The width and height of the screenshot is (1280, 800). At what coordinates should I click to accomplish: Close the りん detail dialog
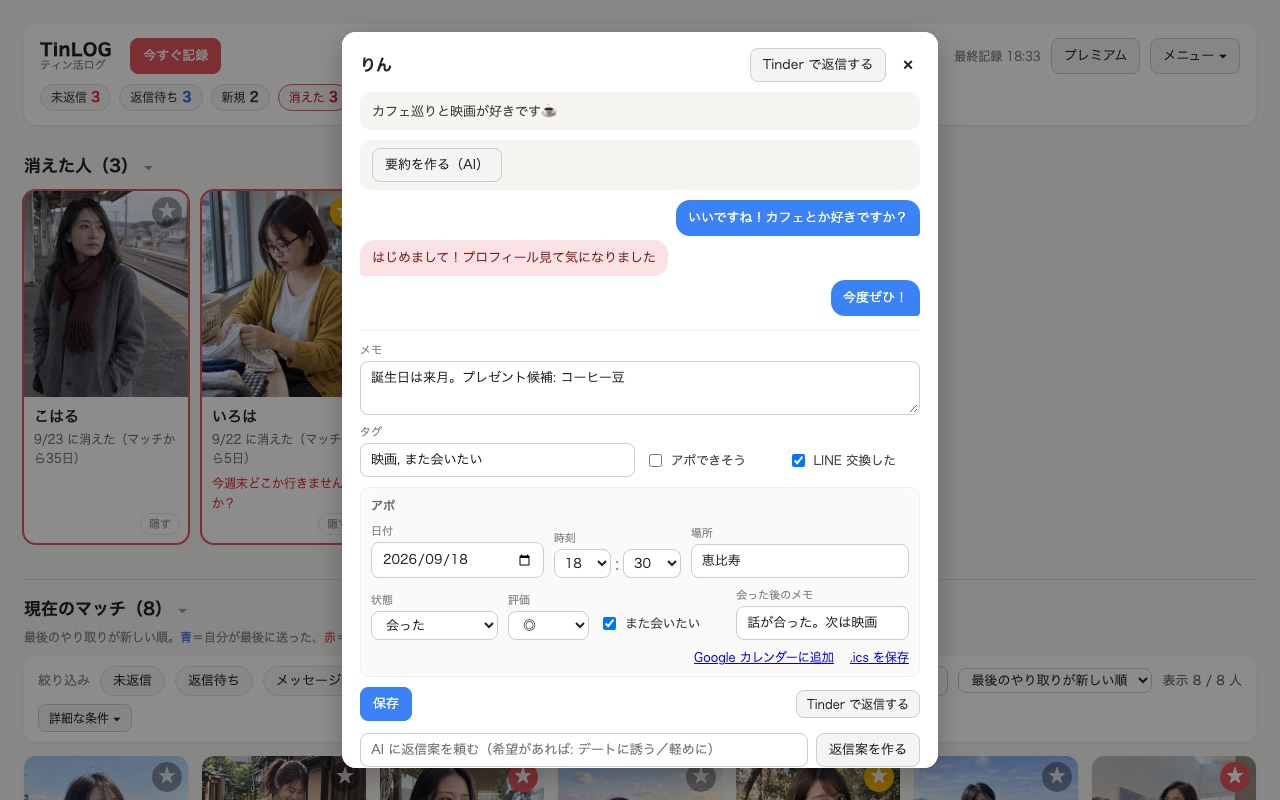(908, 65)
